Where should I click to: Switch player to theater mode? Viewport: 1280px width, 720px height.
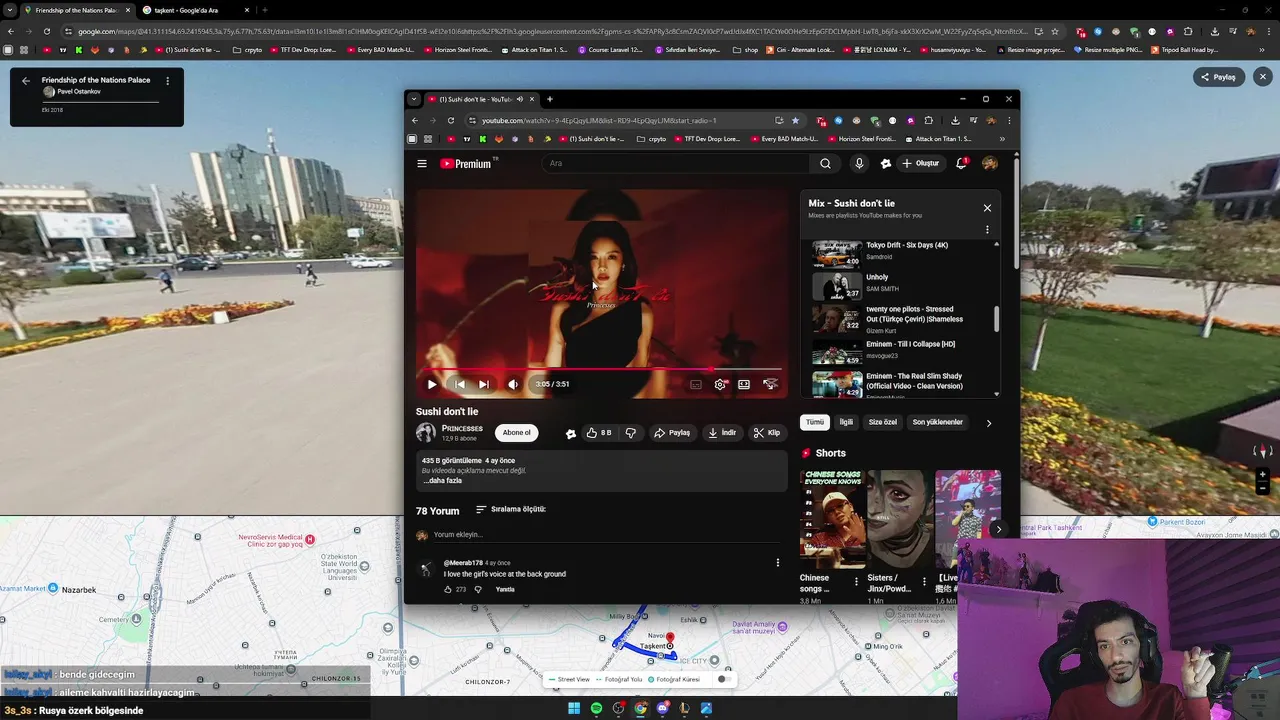(x=744, y=384)
